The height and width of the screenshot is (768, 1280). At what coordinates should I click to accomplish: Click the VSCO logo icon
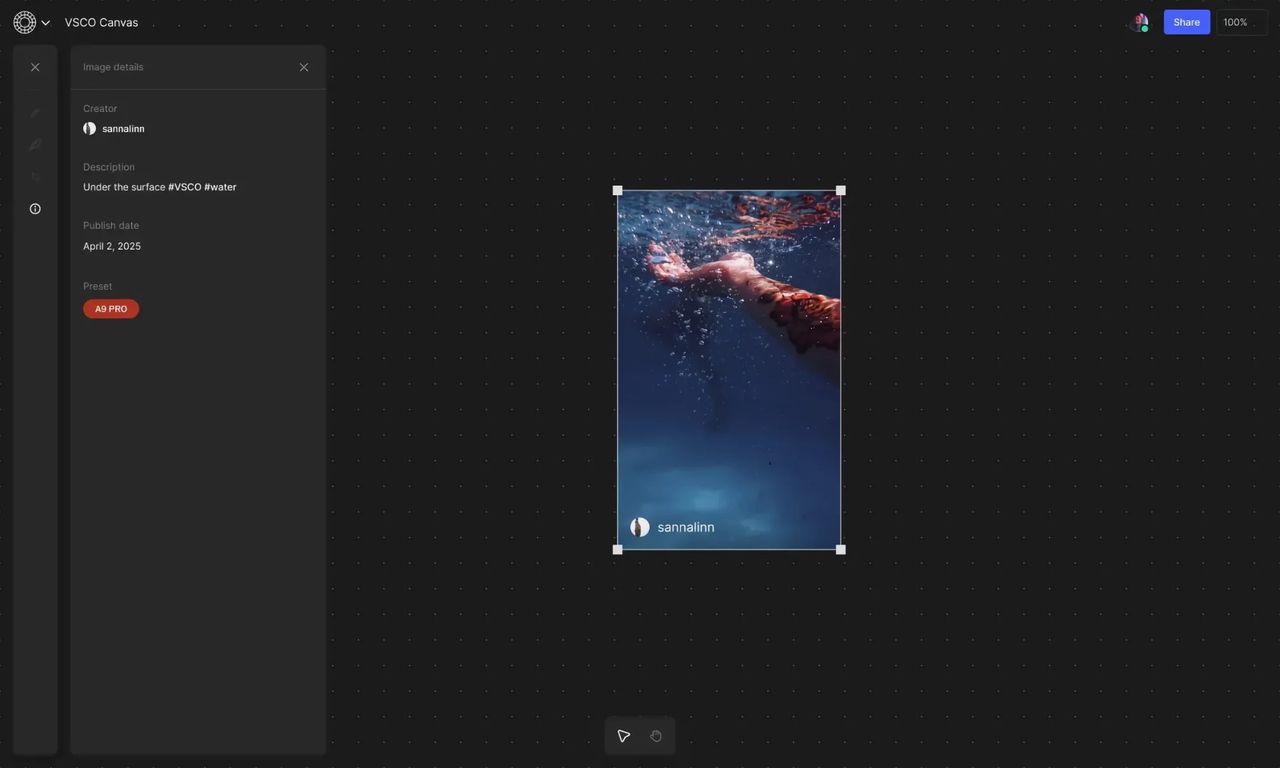pyautogui.click(x=24, y=22)
